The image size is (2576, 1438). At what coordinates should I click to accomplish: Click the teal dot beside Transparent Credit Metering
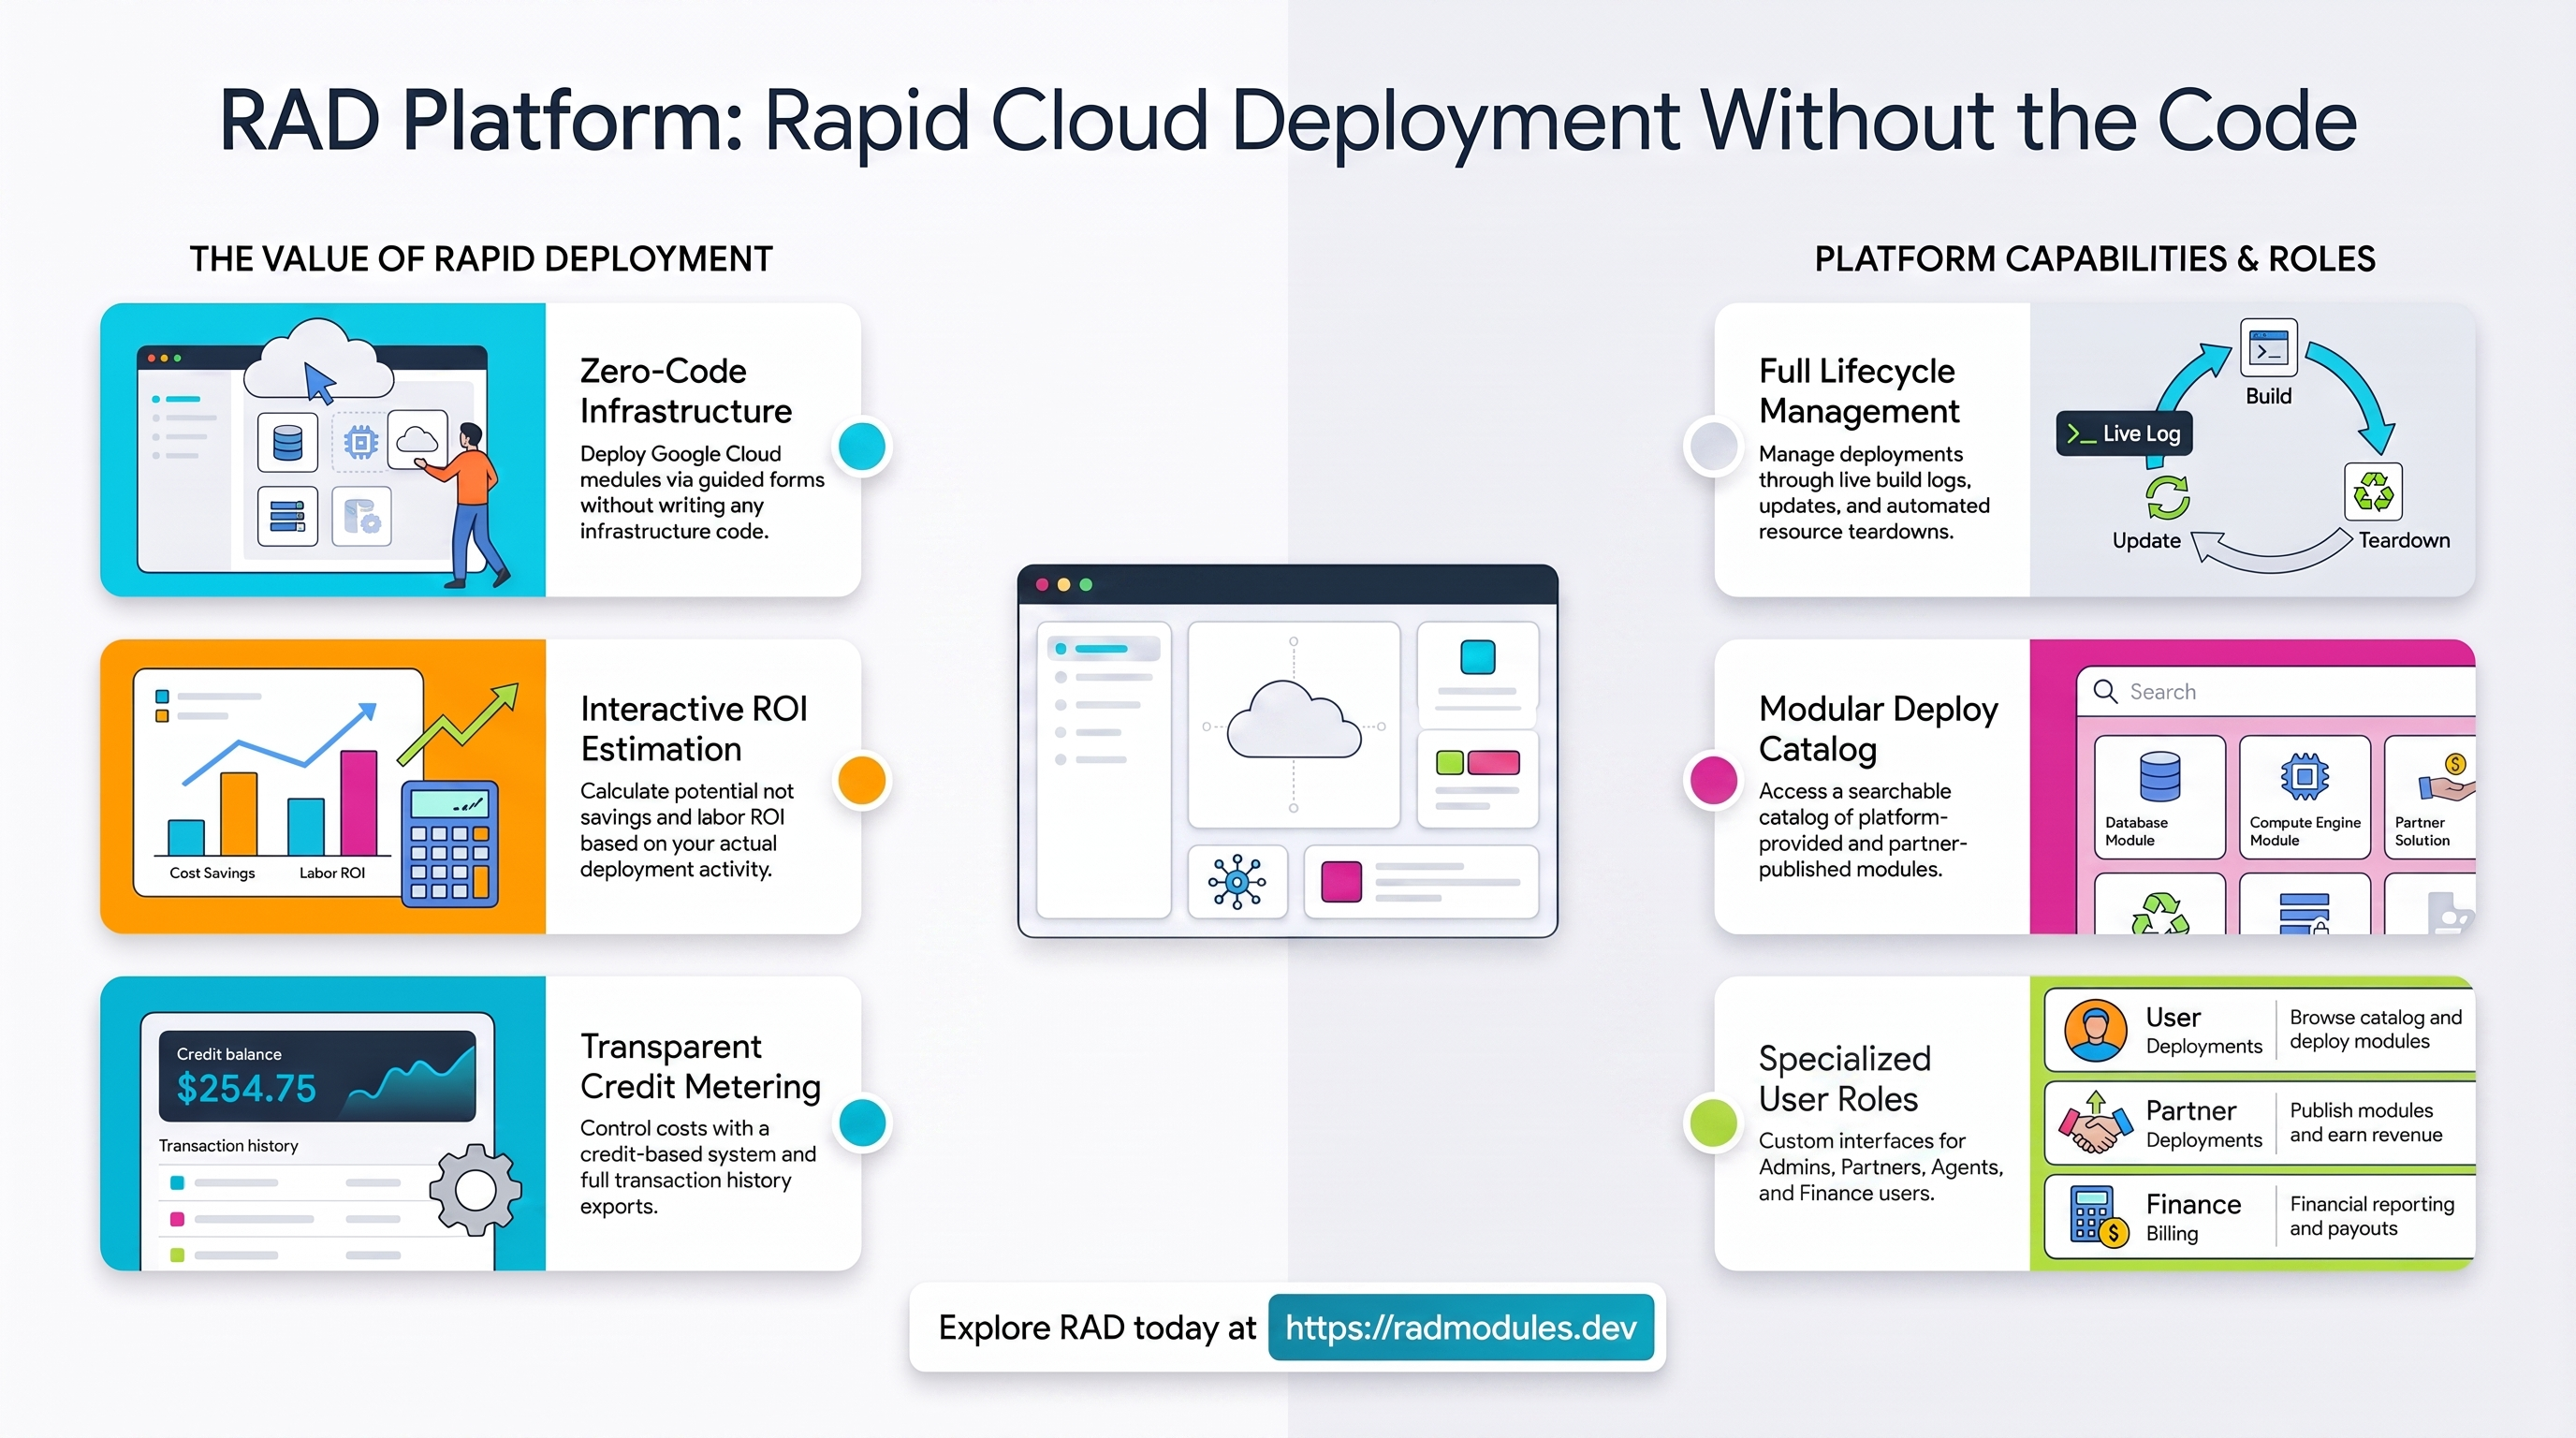862,1122
